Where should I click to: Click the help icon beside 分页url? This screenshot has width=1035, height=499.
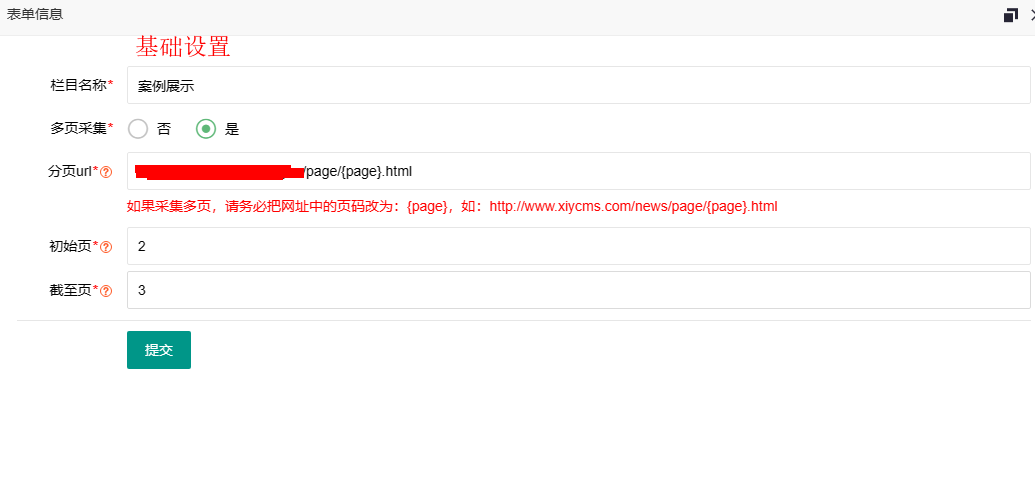[x=106, y=172]
